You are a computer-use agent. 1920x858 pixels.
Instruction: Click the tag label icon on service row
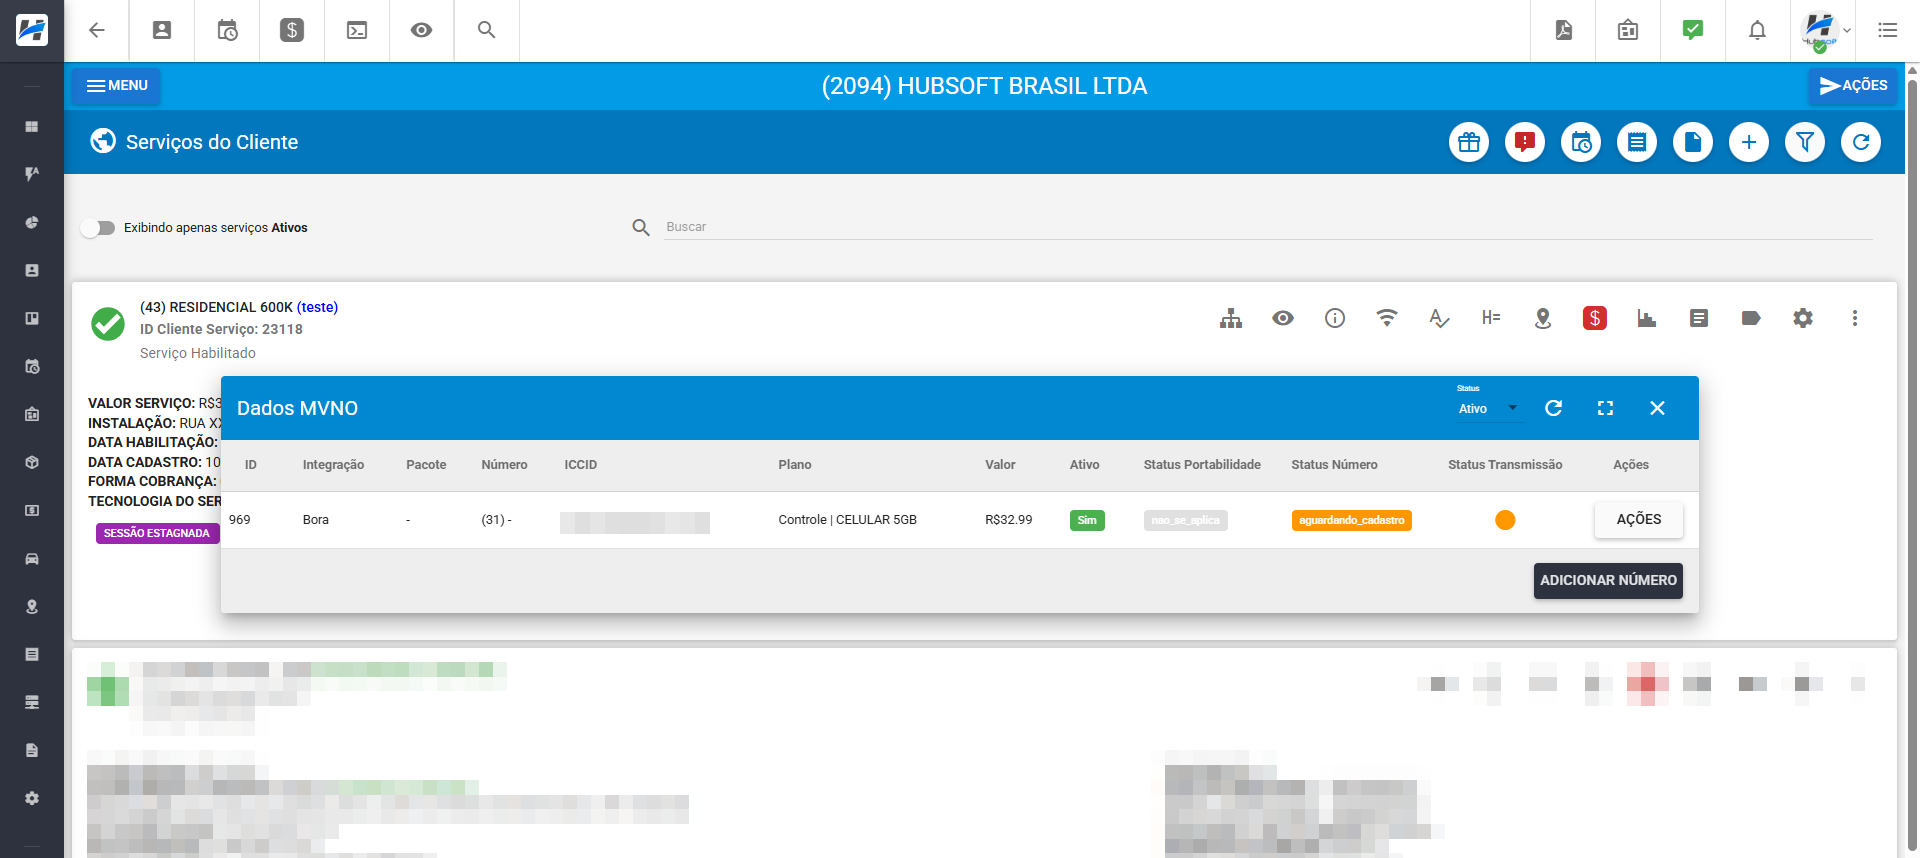click(x=1751, y=318)
